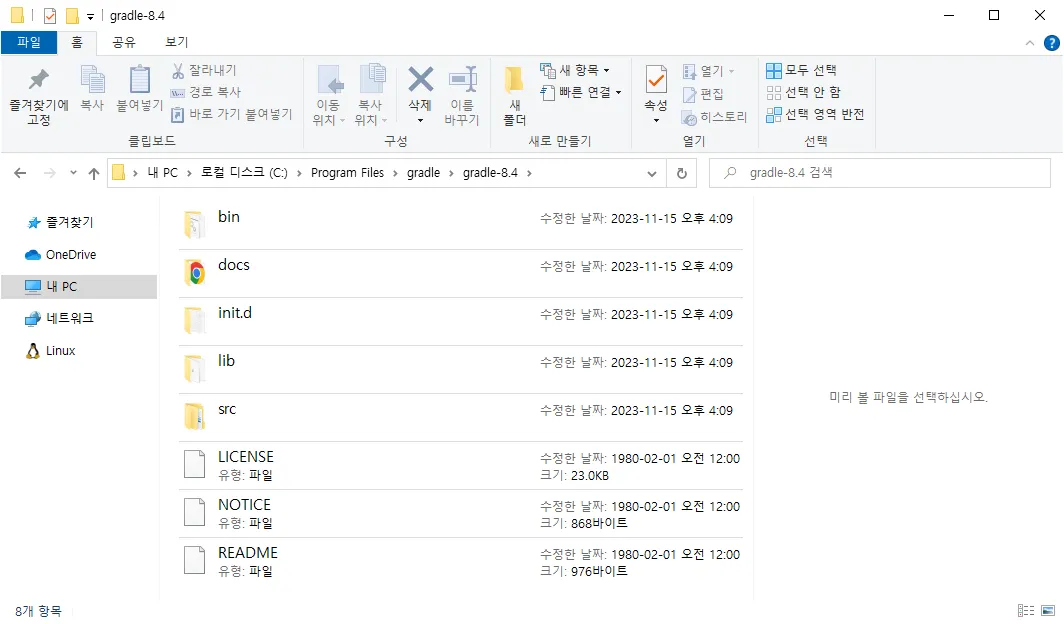1064x624 pixels.
Task: Select the README file
Action: click(461, 562)
